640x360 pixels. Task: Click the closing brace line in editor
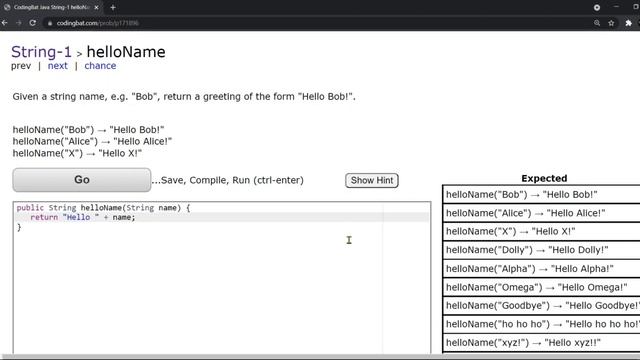[x=19, y=227]
